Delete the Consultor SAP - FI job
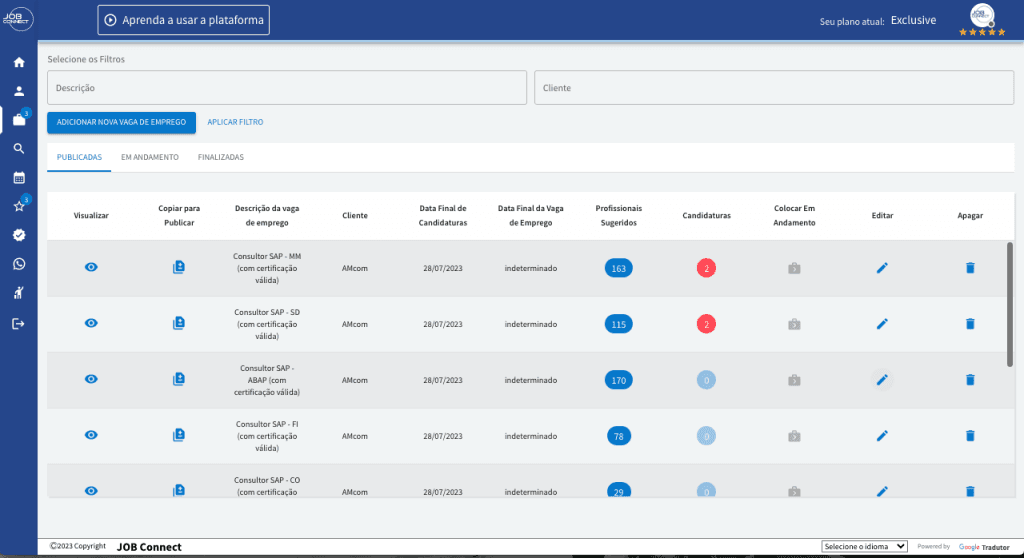The height and width of the screenshot is (558, 1024). 970,436
